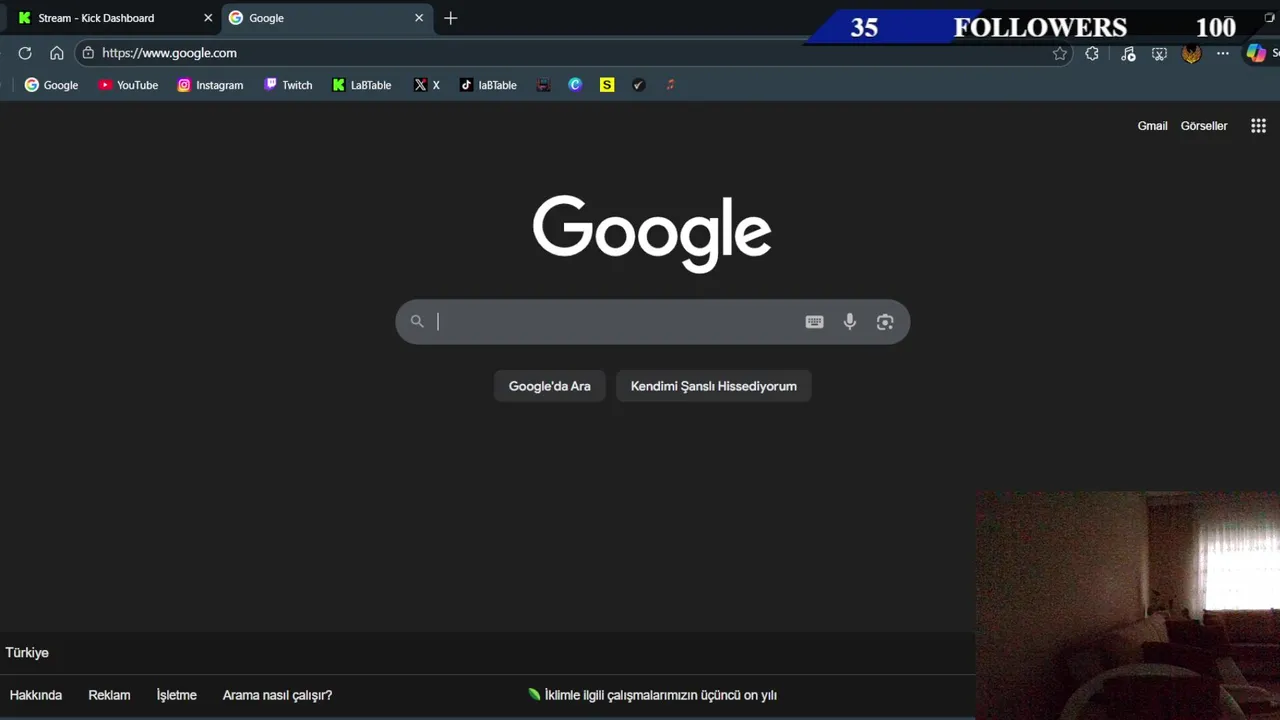Start a screenshot with the scissors icon
This screenshot has width=1280, height=720.
pos(1159,54)
